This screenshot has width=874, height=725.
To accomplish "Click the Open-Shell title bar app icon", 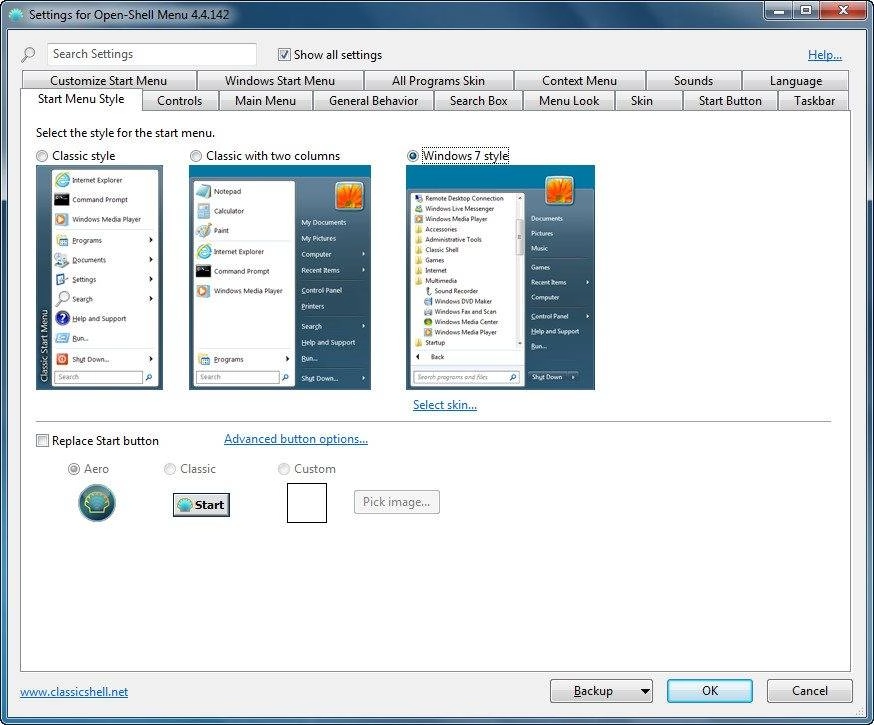I will (x=16, y=14).
